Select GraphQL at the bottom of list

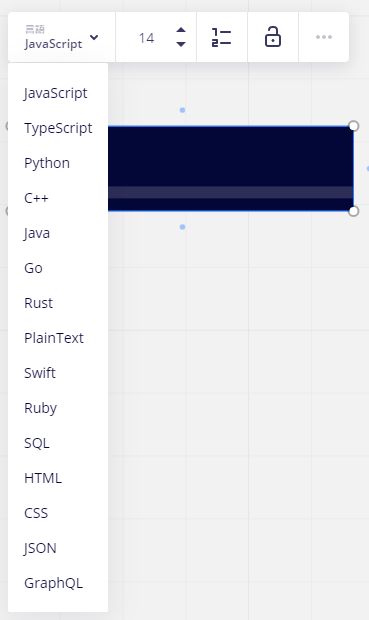pos(58,583)
